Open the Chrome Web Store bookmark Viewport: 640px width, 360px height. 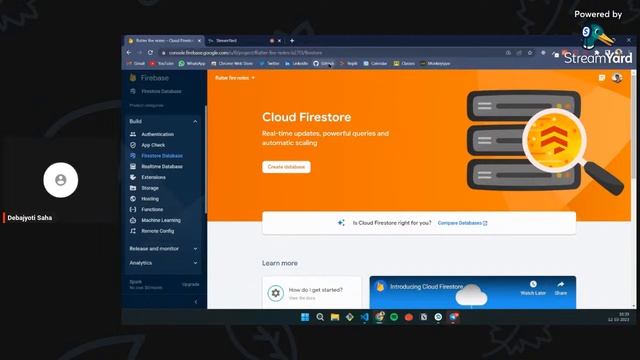tap(232, 64)
